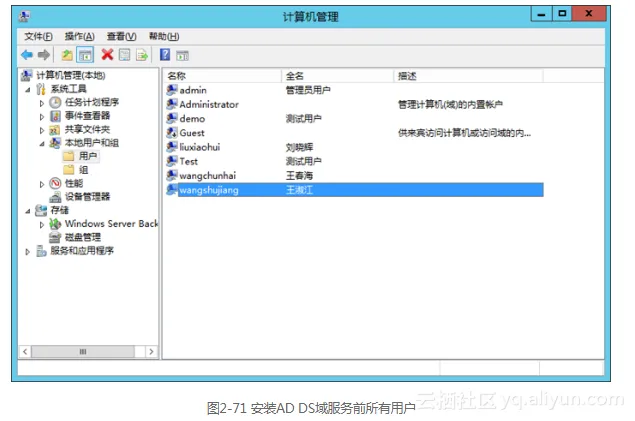Click the 事件查看器 icon in tree
The width and height of the screenshot is (635, 421).
(55, 116)
